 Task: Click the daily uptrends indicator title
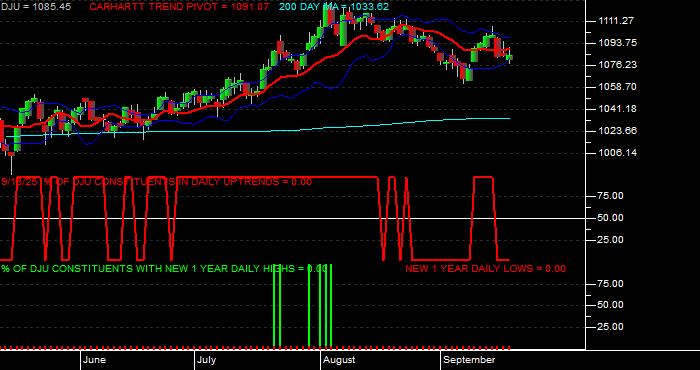pyautogui.click(x=157, y=182)
